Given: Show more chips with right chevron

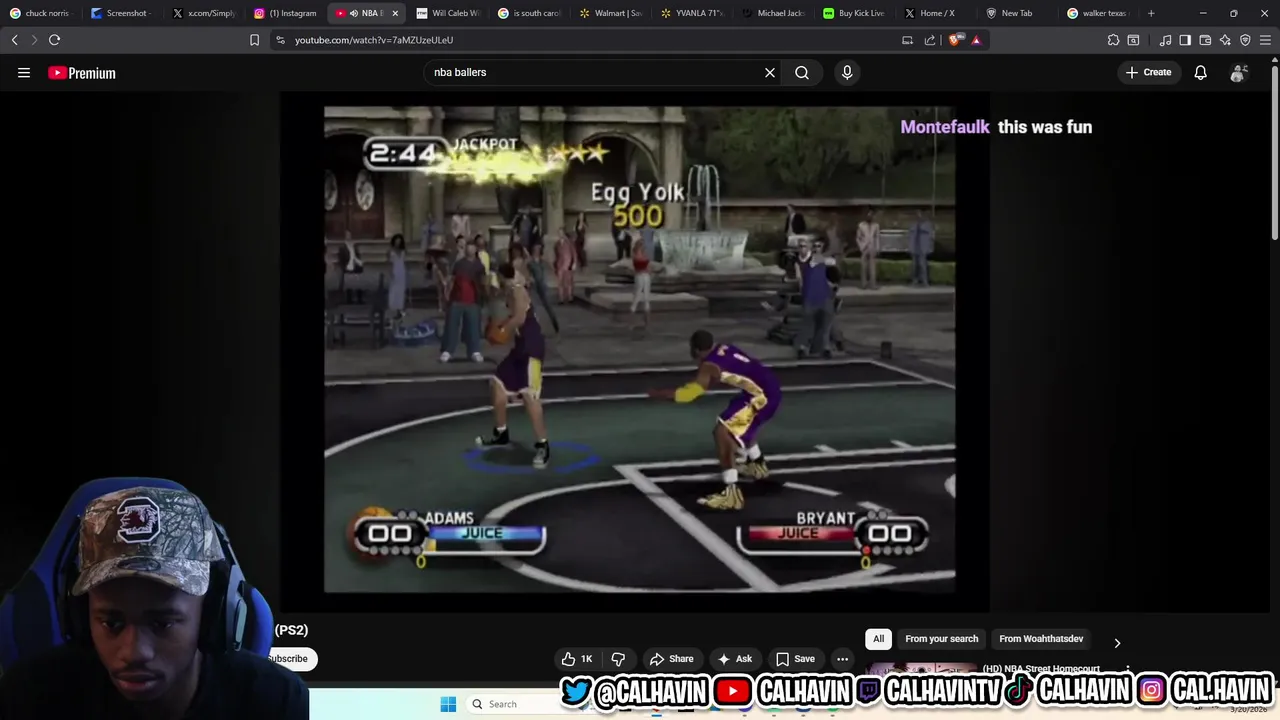Looking at the screenshot, I should [1117, 643].
